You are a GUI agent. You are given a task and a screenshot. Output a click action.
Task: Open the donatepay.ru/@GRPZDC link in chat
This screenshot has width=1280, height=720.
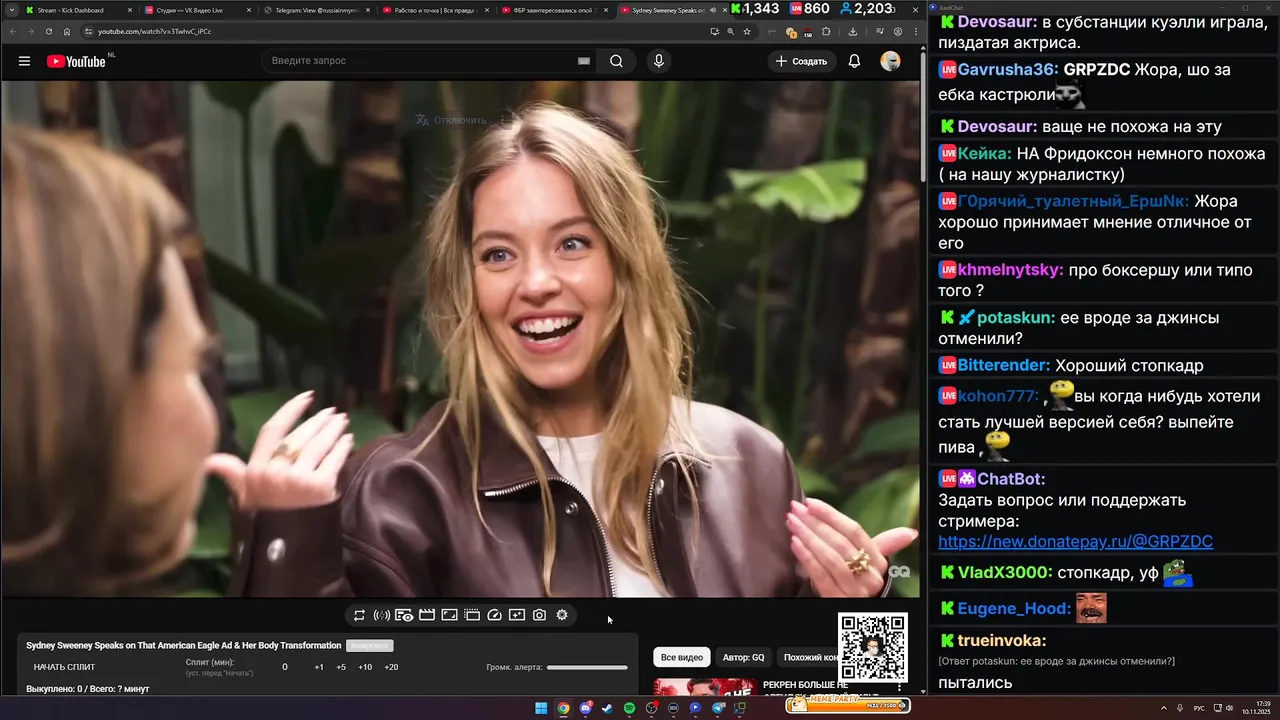[x=1075, y=541]
